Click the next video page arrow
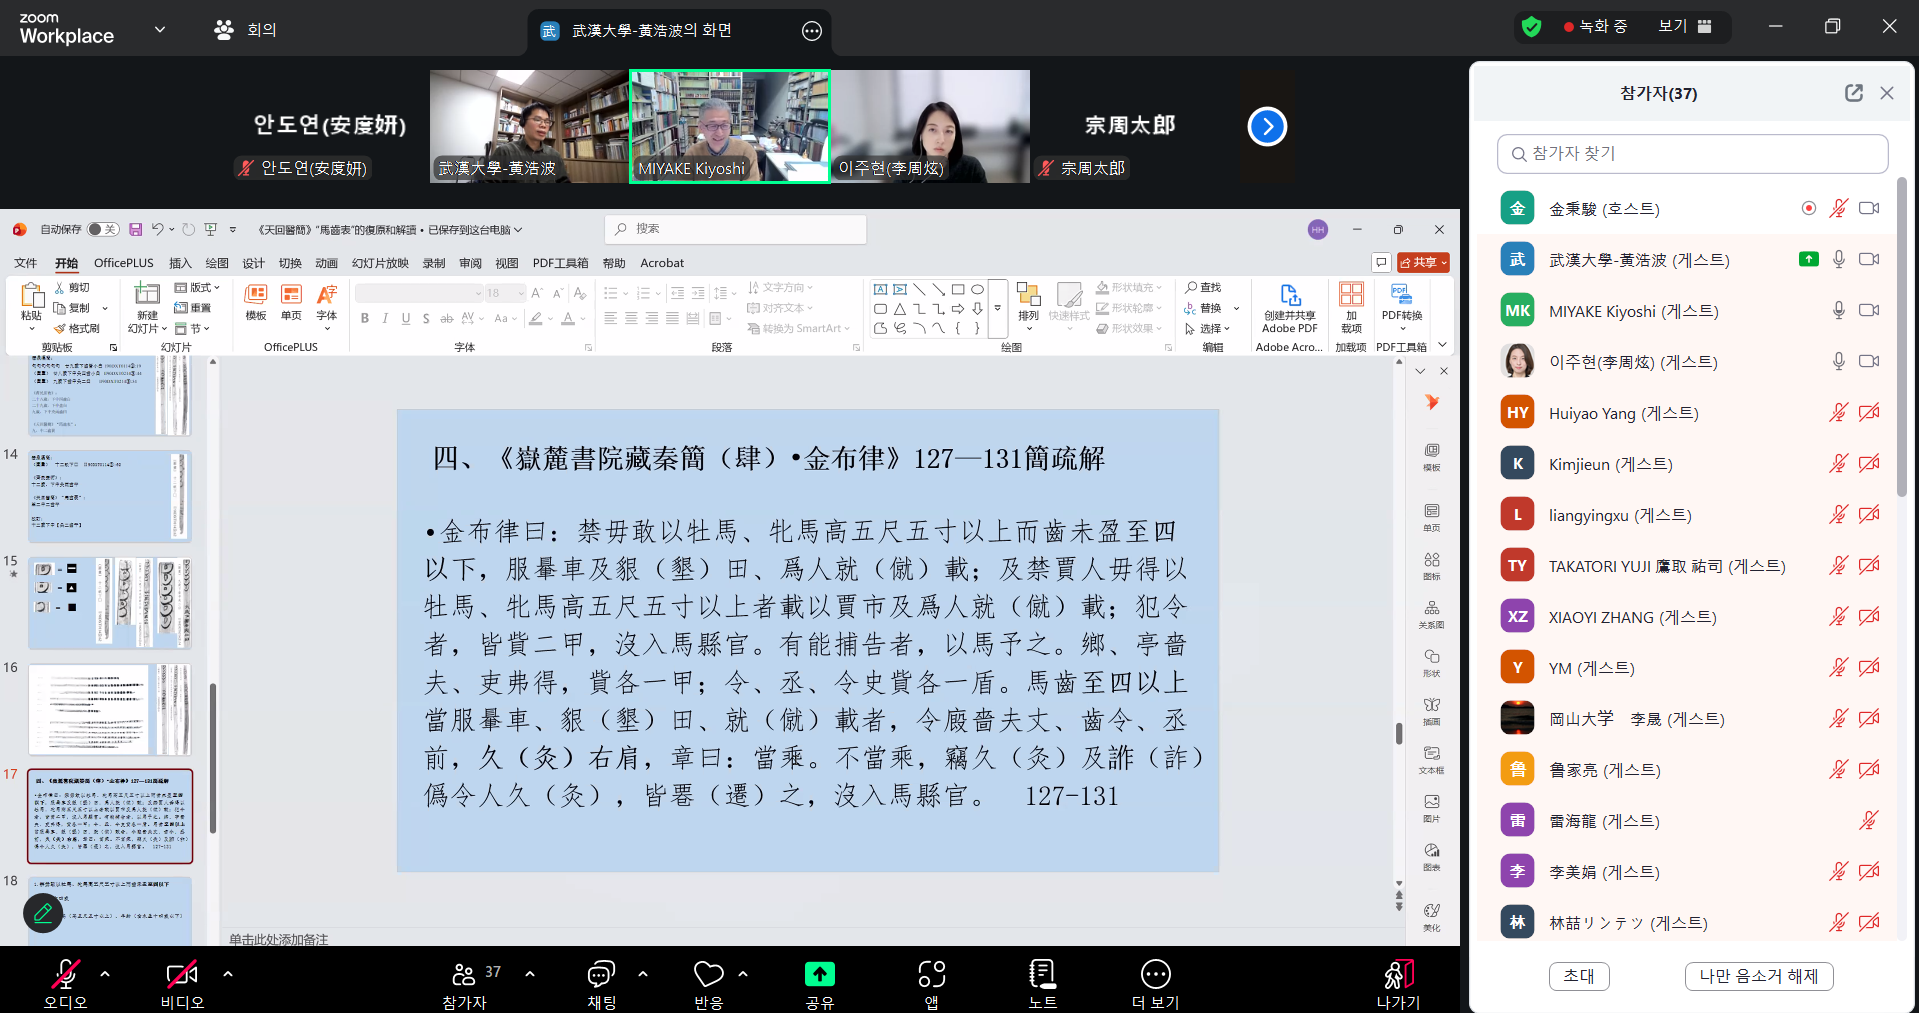The image size is (1919, 1013). click(x=1267, y=126)
